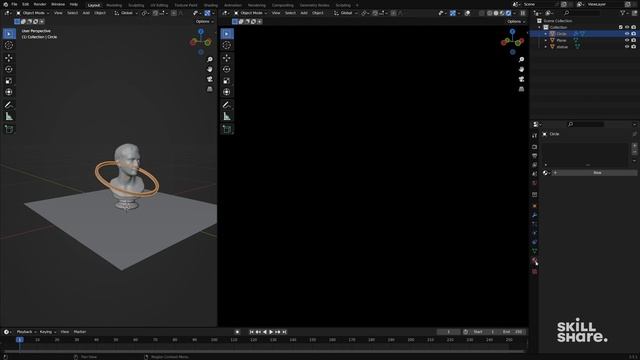The image size is (640, 360).
Task: Select the Move tool in left viewport
Action: (x=9, y=58)
